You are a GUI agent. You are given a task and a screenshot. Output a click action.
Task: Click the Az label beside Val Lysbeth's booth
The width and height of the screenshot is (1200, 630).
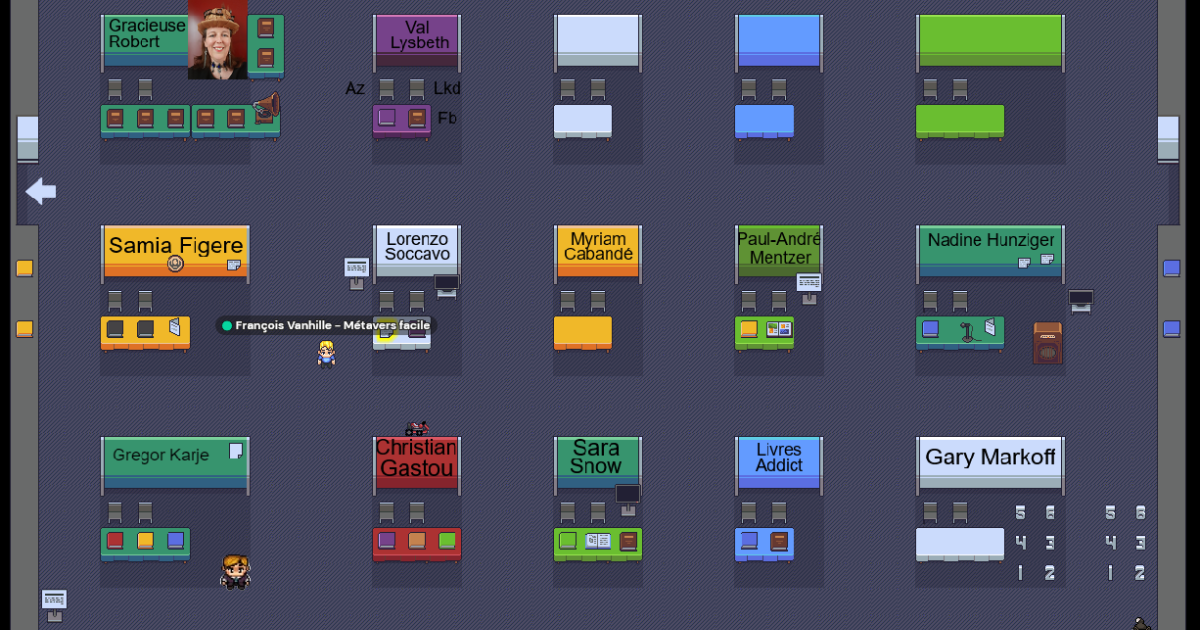pyautogui.click(x=355, y=88)
